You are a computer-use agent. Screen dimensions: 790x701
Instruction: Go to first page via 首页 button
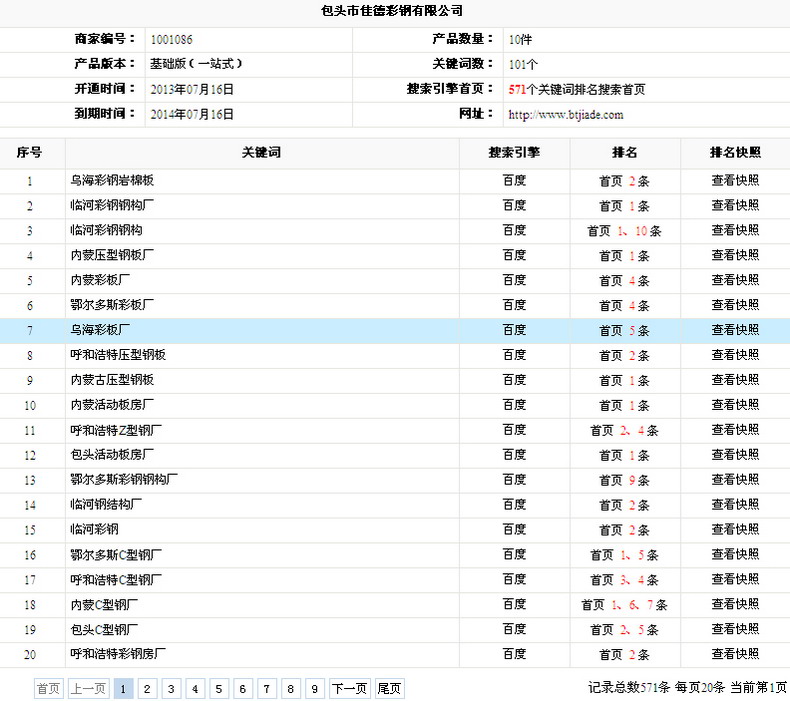49,688
